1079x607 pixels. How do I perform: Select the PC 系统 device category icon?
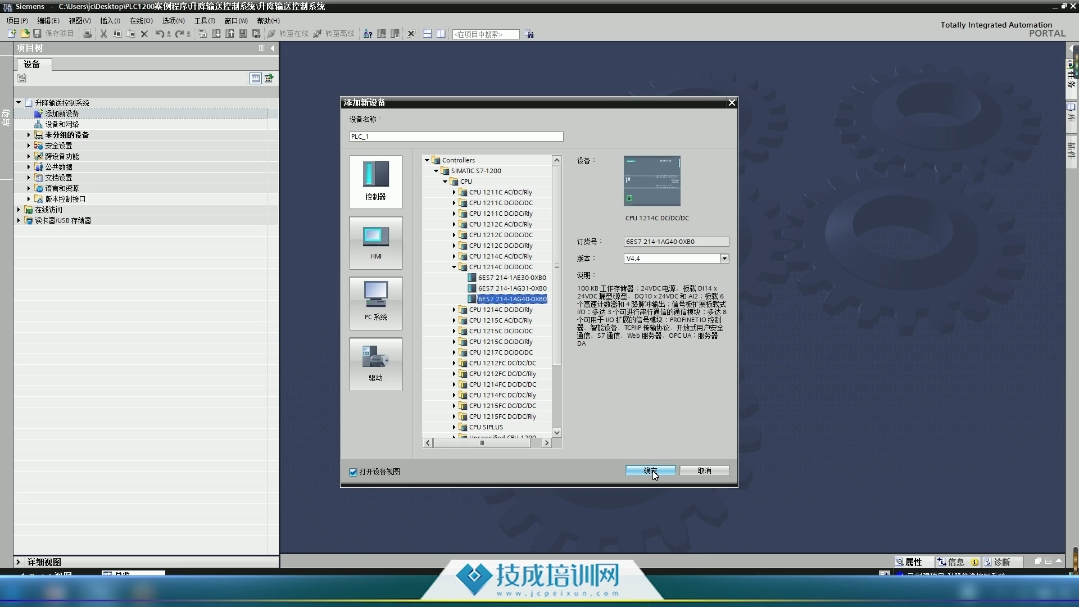coord(376,303)
